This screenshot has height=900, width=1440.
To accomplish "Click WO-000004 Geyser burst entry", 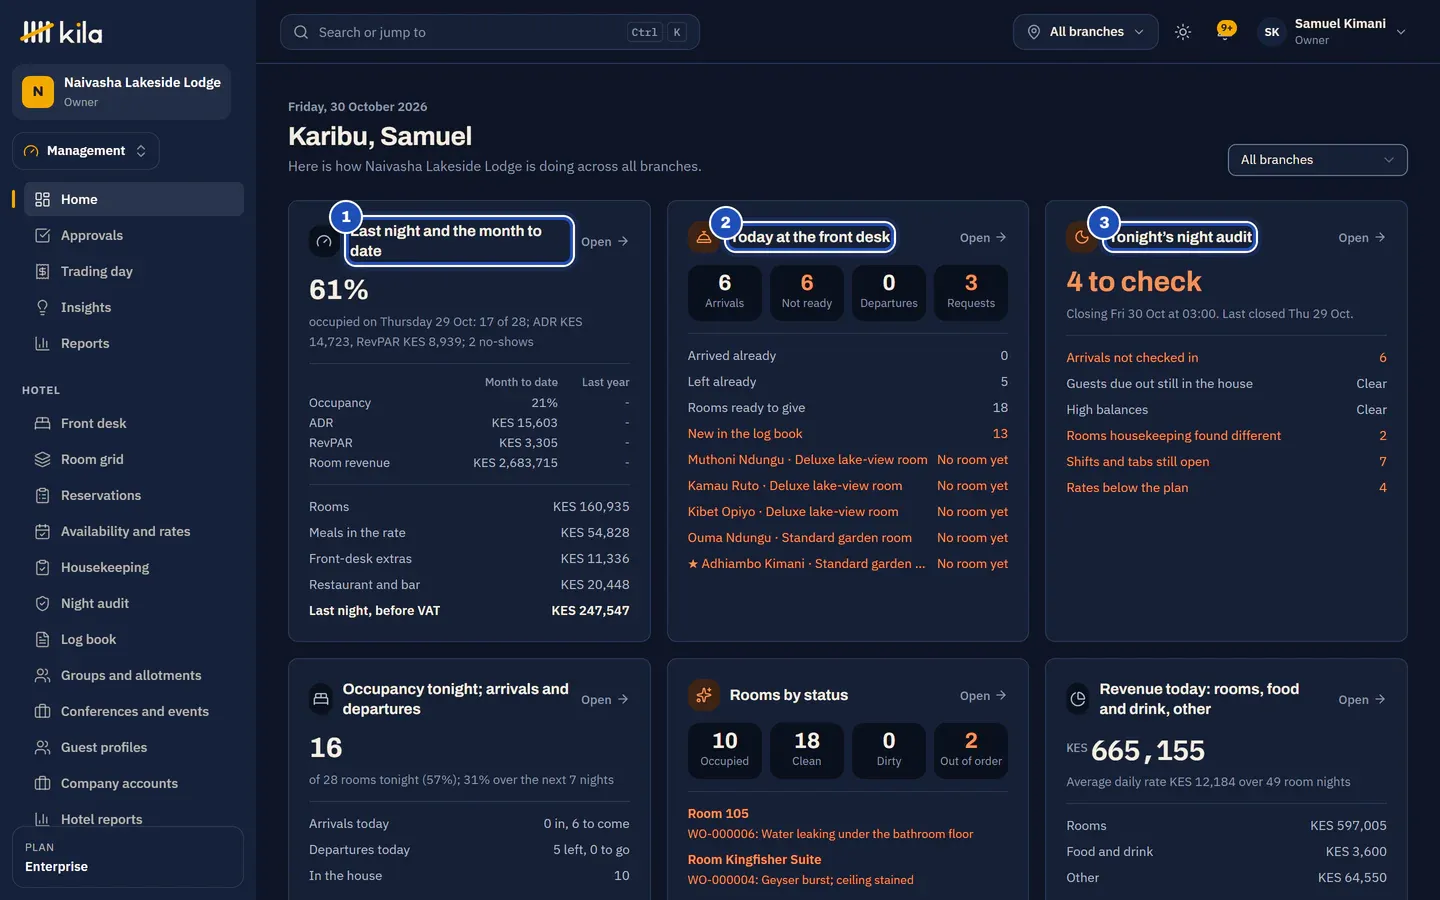I will coord(800,880).
